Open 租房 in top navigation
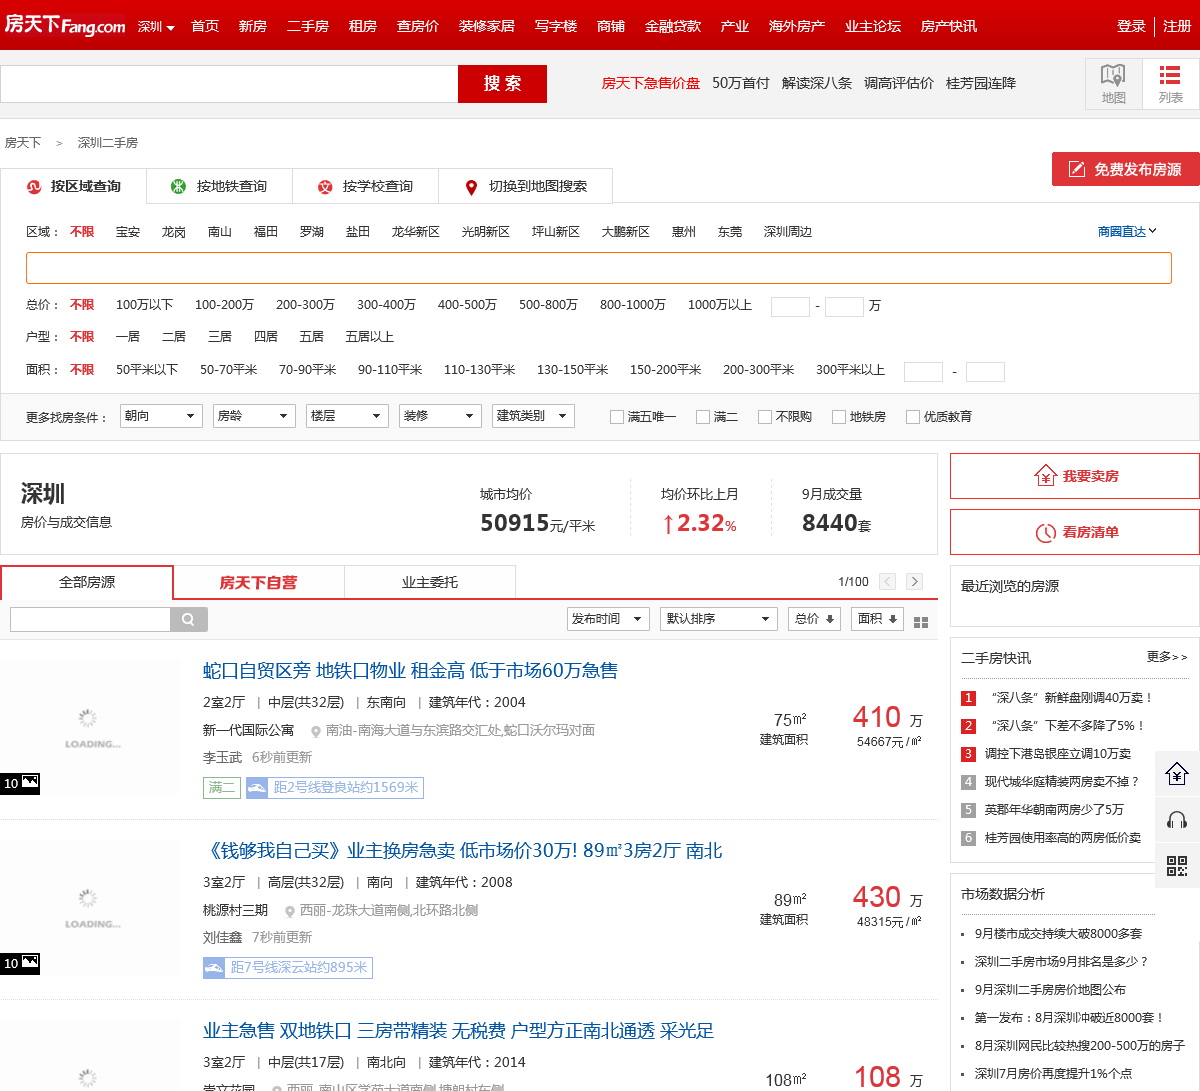The height and width of the screenshot is (1091, 1200). (363, 26)
